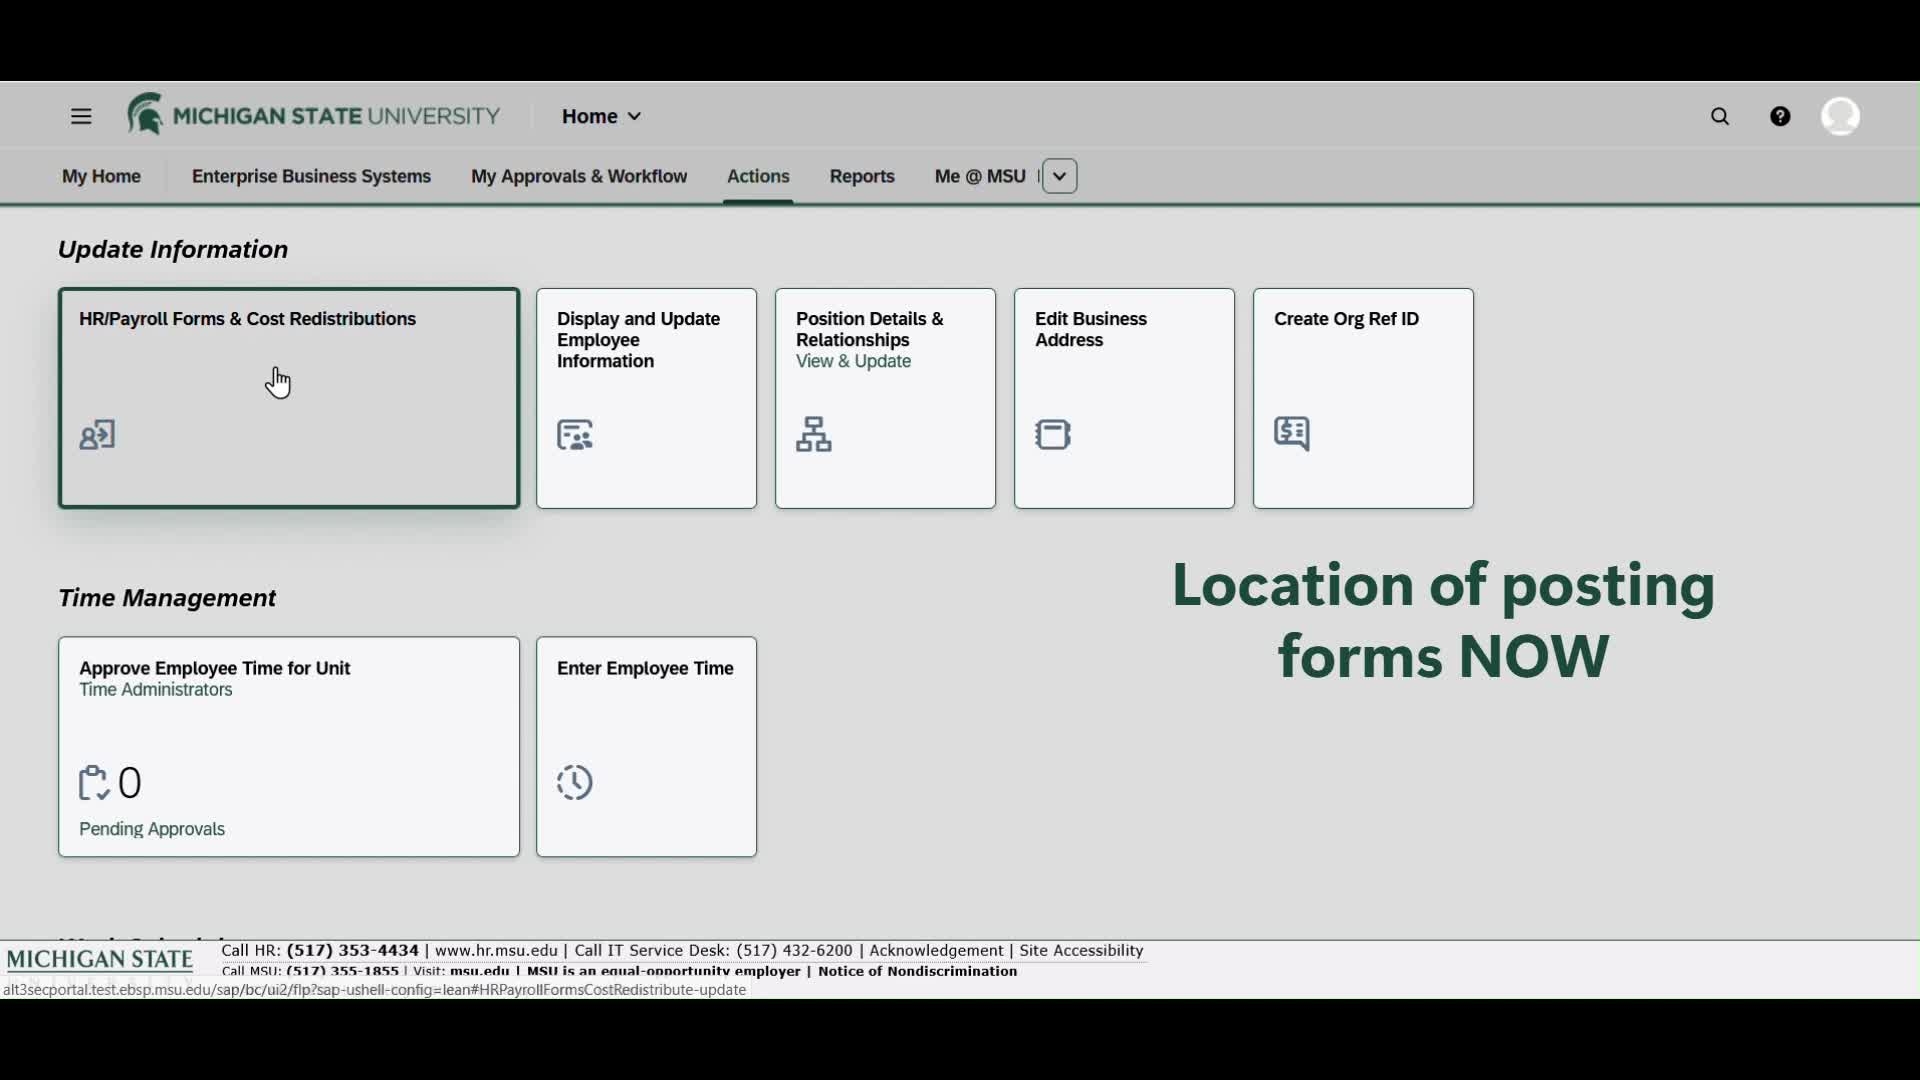Open the Site Accessibility footer link
Screen dimensions: 1920x1080
tap(1081, 951)
